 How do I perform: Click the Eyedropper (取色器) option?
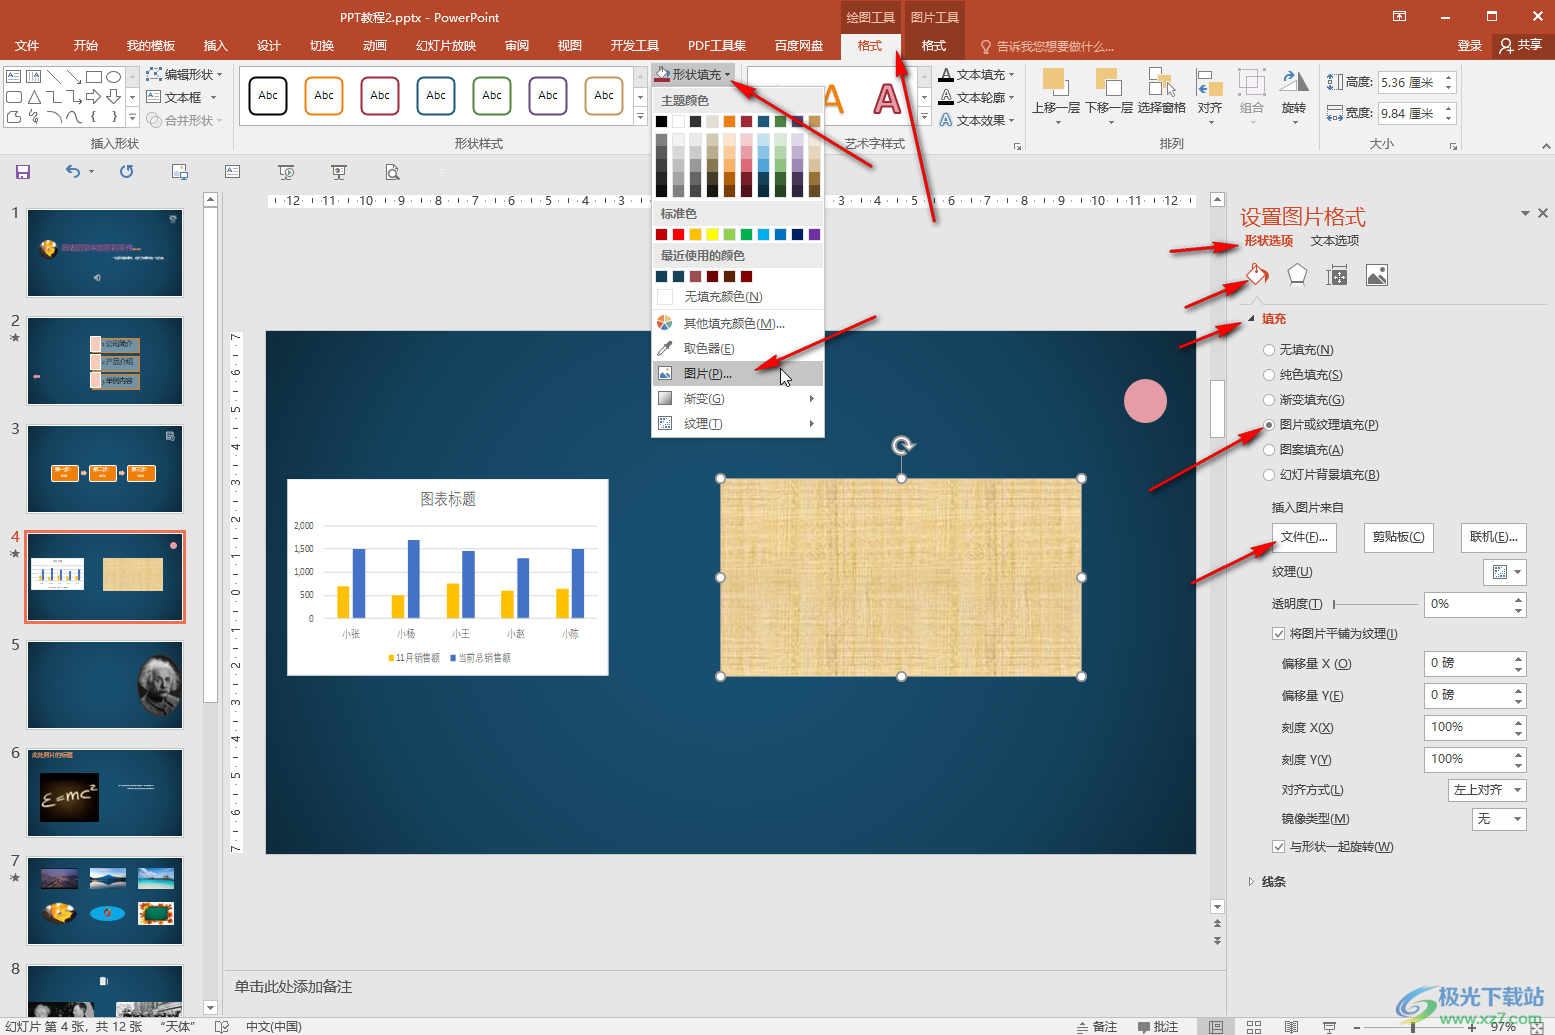[x=709, y=348]
